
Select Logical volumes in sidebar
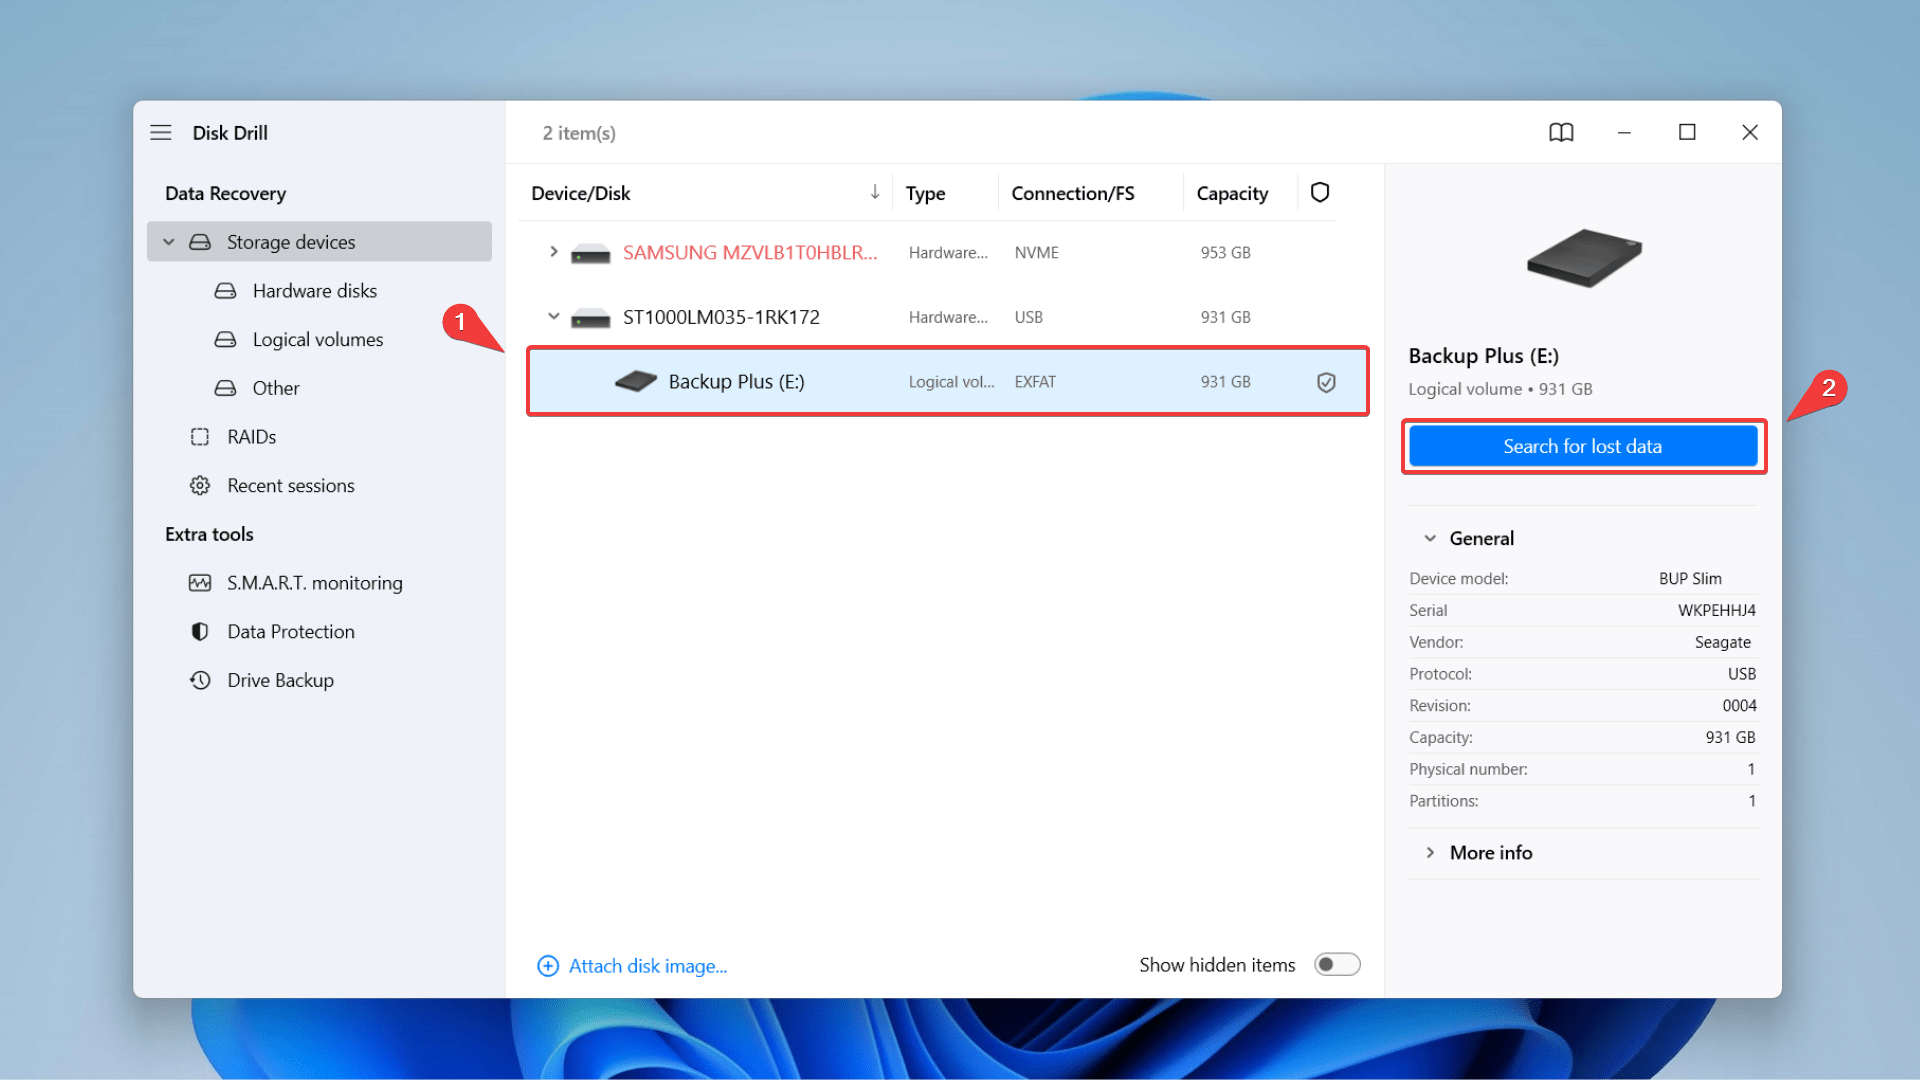tap(317, 340)
